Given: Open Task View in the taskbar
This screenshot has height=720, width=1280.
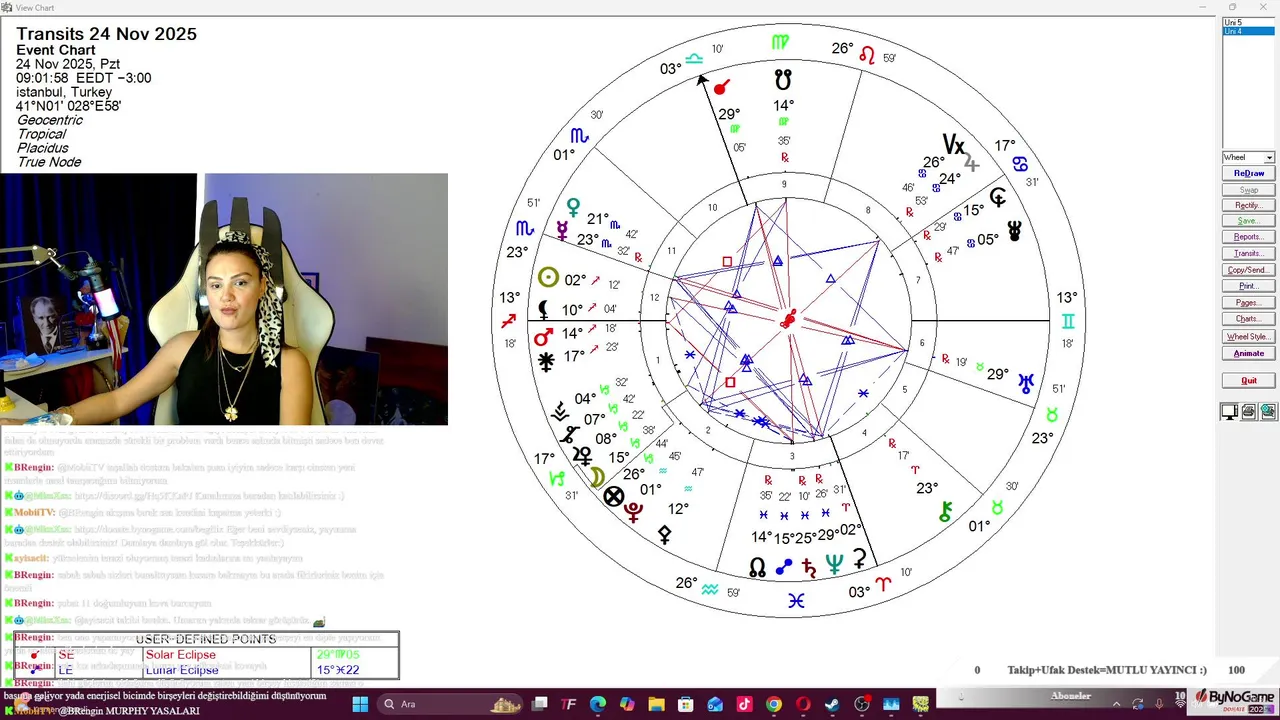Looking at the screenshot, I should (x=539, y=704).
